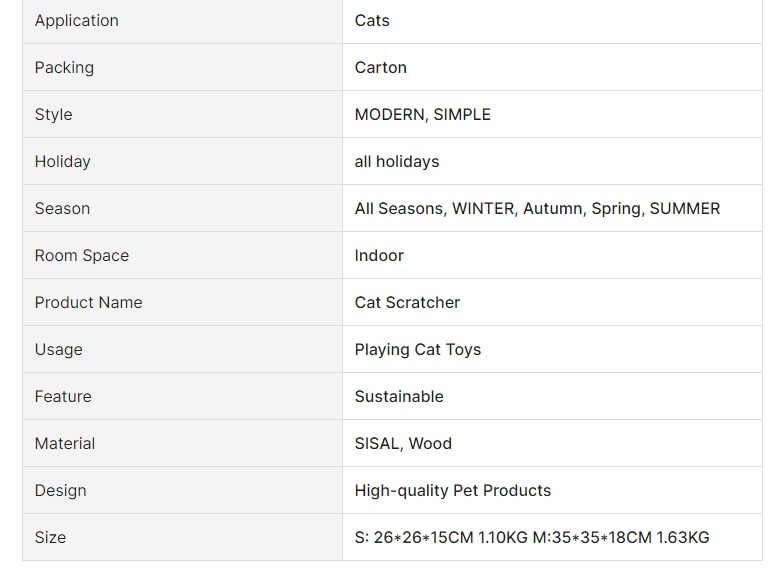Click the Holiday label cell
The height and width of the screenshot is (573, 775).
tap(62, 162)
